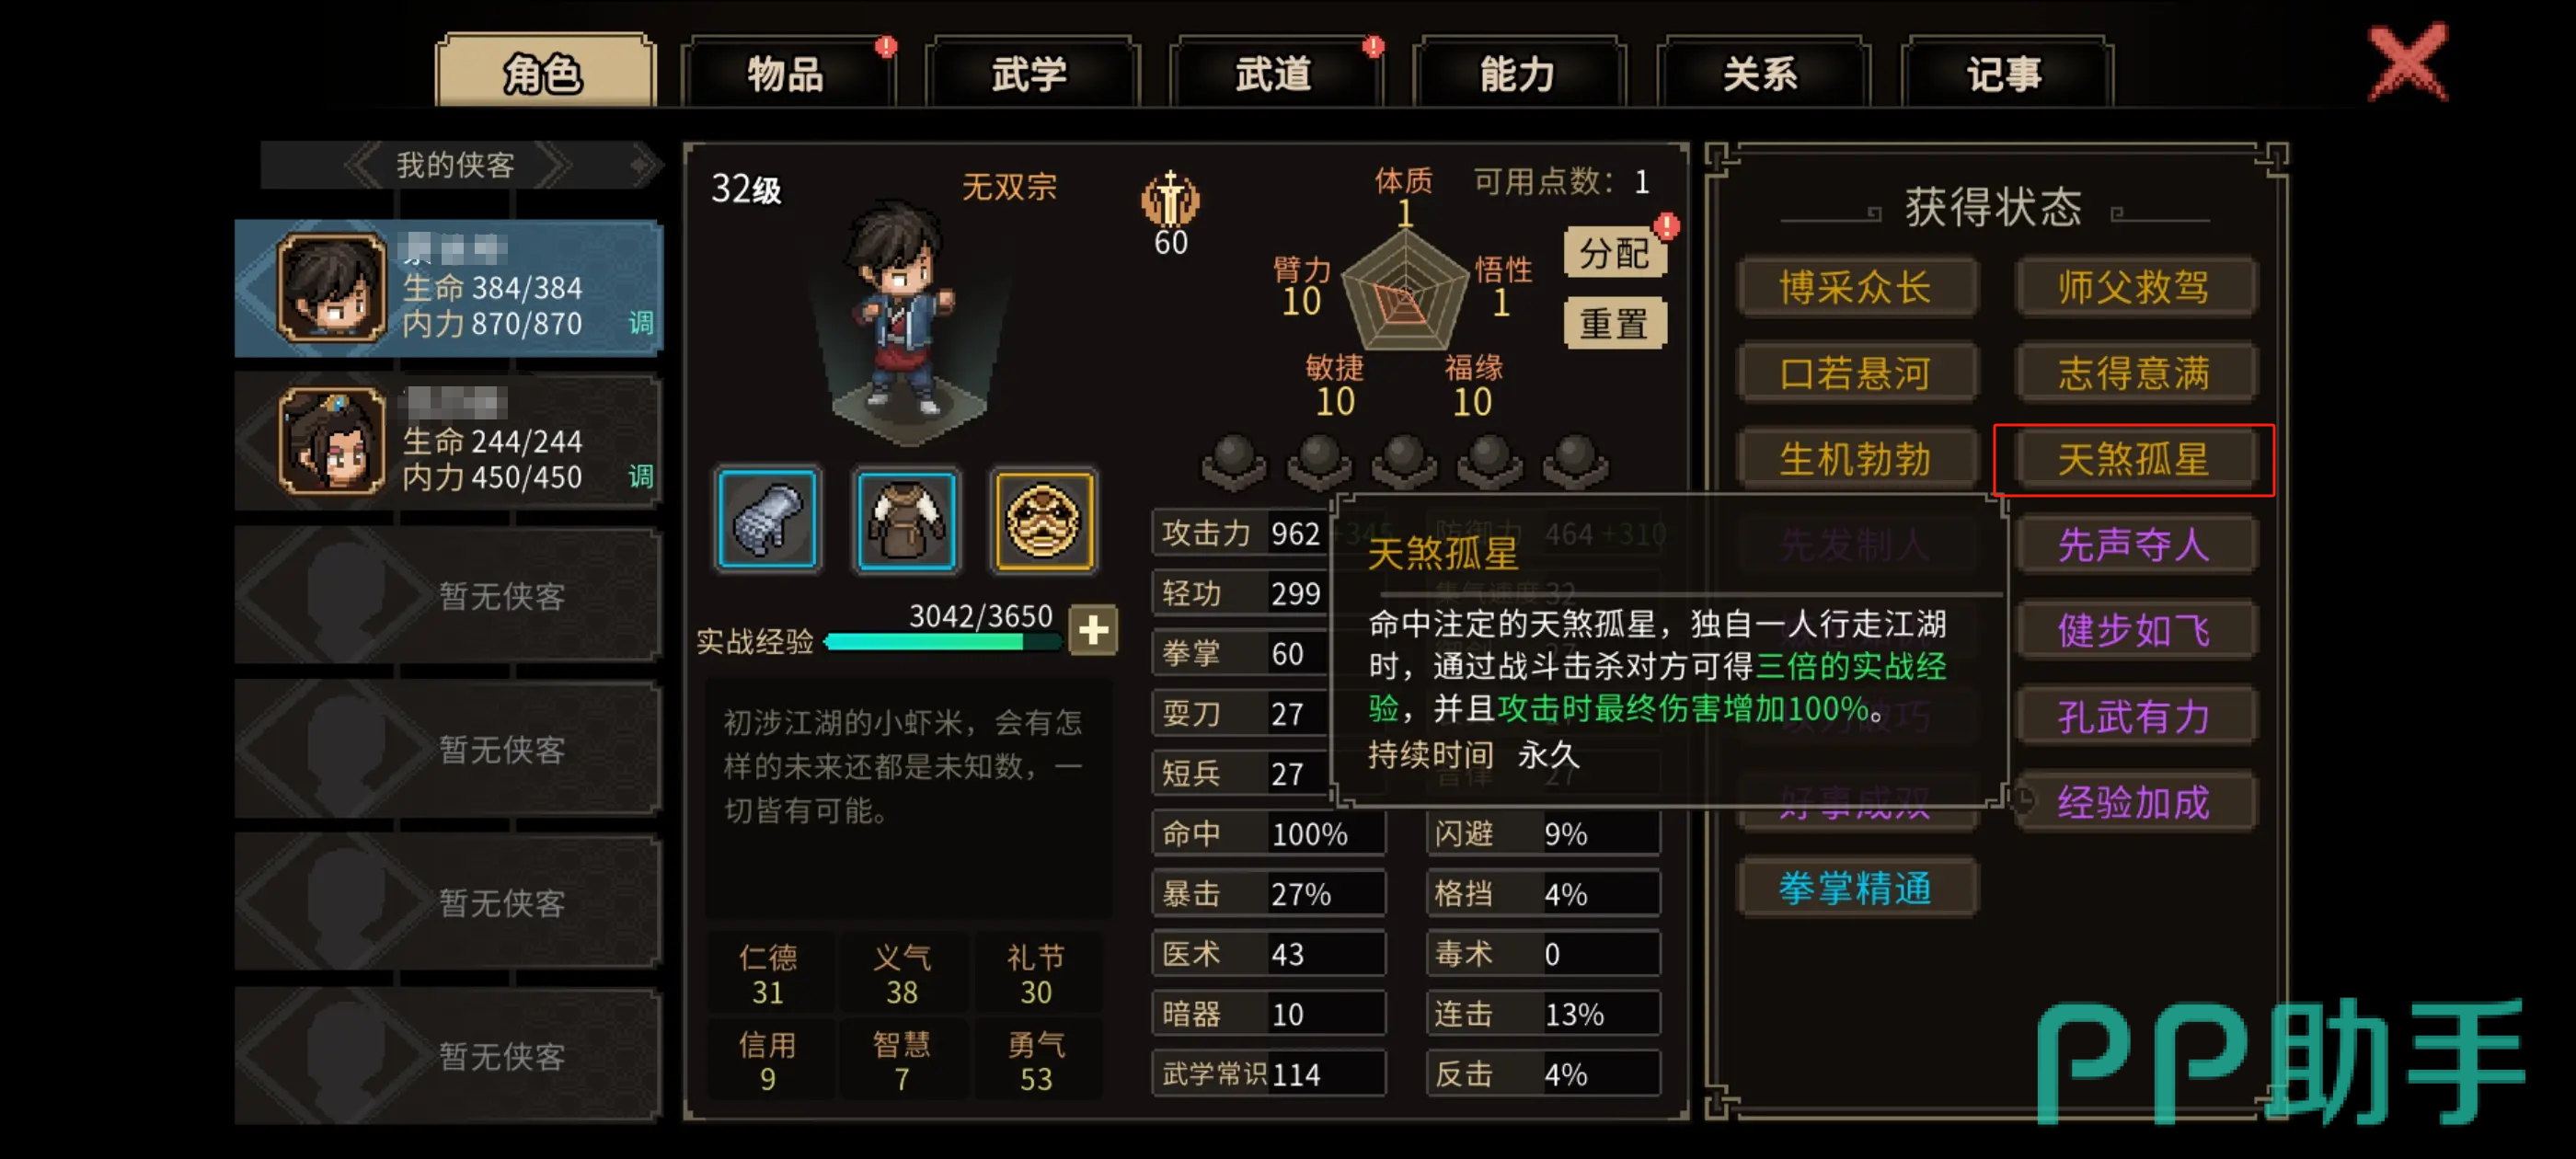Image resolution: width=2576 pixels, height=1159 pixels.
Task: Toggle 调 marker on first hero
Action: coord(641,323)
